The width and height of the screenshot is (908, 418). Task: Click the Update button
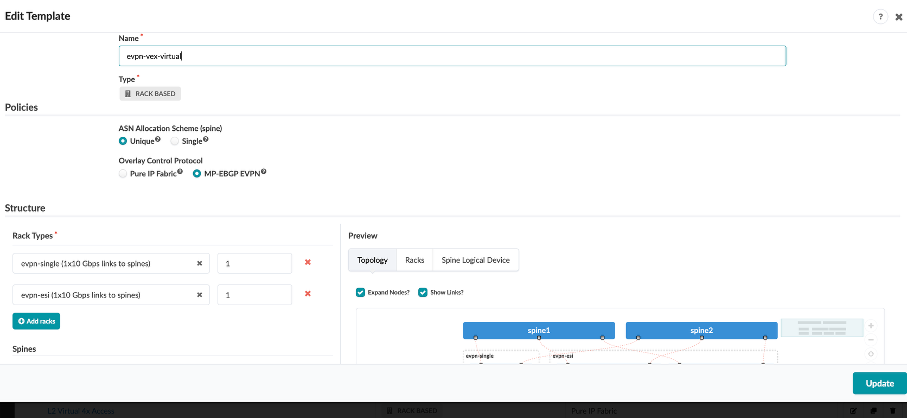coord(879,384)
